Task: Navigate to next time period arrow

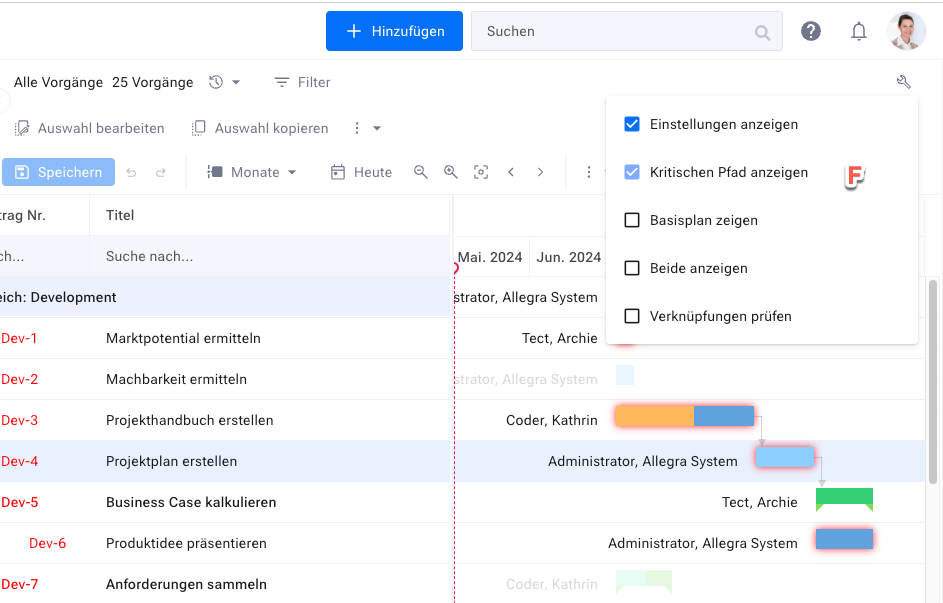Action: click(540, 172)
